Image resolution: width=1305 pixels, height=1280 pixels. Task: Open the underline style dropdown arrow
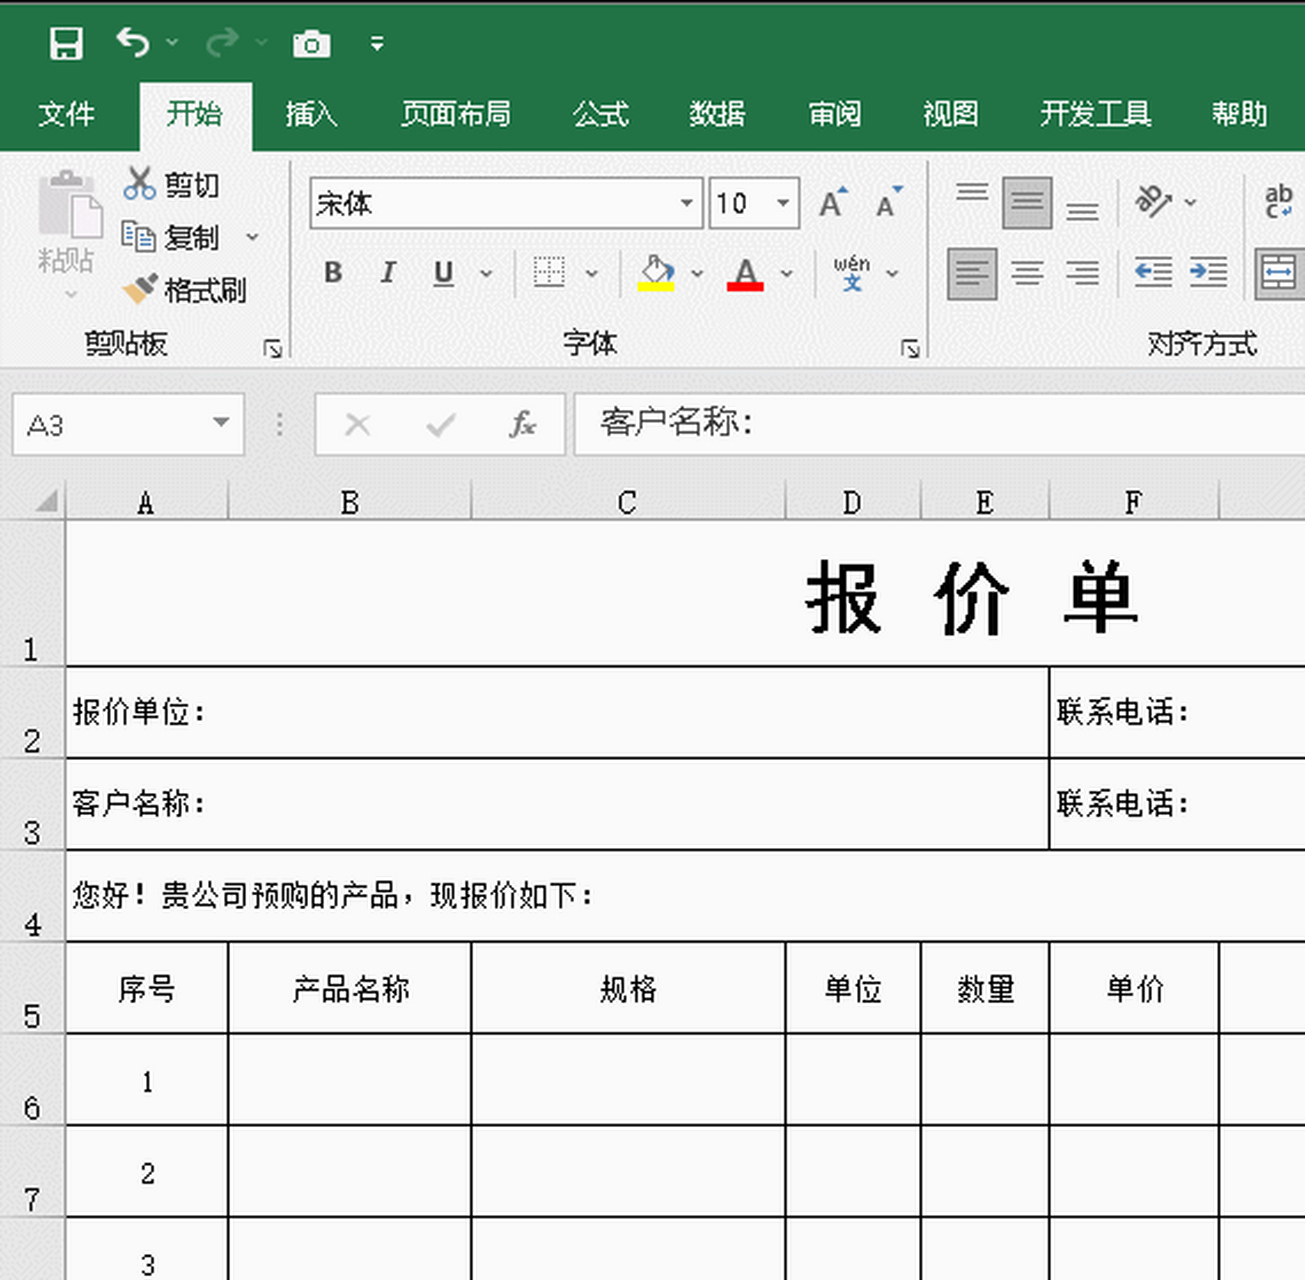point(486,273)
